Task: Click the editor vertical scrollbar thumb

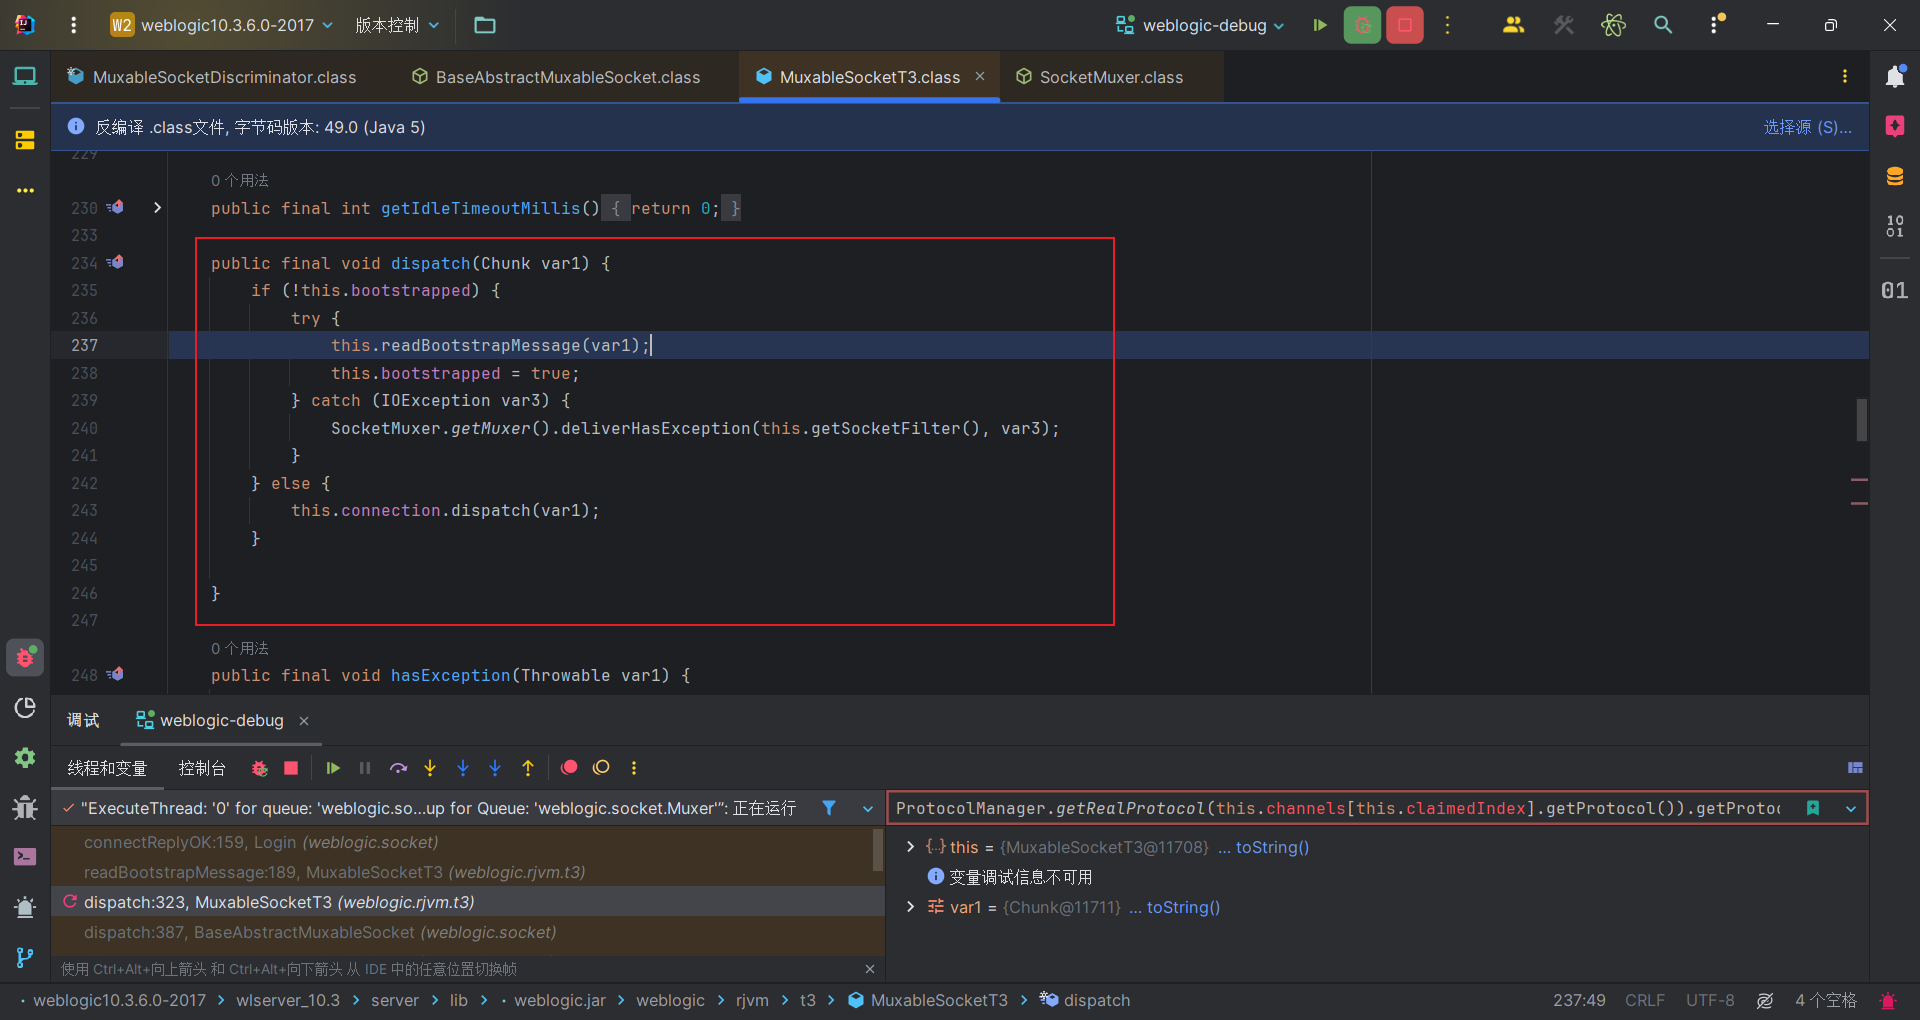Action: [1861, 420]
